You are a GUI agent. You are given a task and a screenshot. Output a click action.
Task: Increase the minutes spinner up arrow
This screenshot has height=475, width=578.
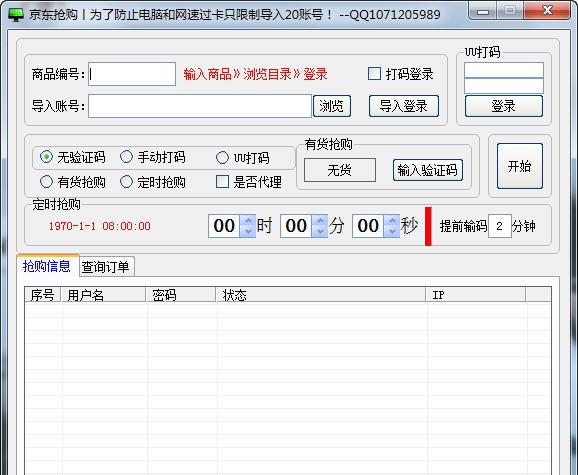click(x=320, y=220)
